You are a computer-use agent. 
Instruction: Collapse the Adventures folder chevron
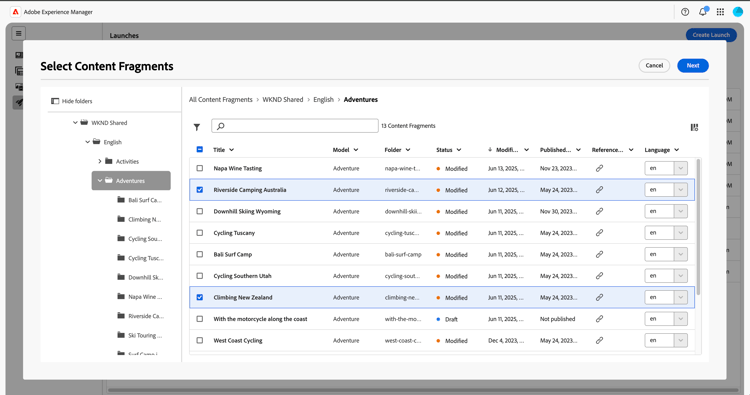point(99,181)
